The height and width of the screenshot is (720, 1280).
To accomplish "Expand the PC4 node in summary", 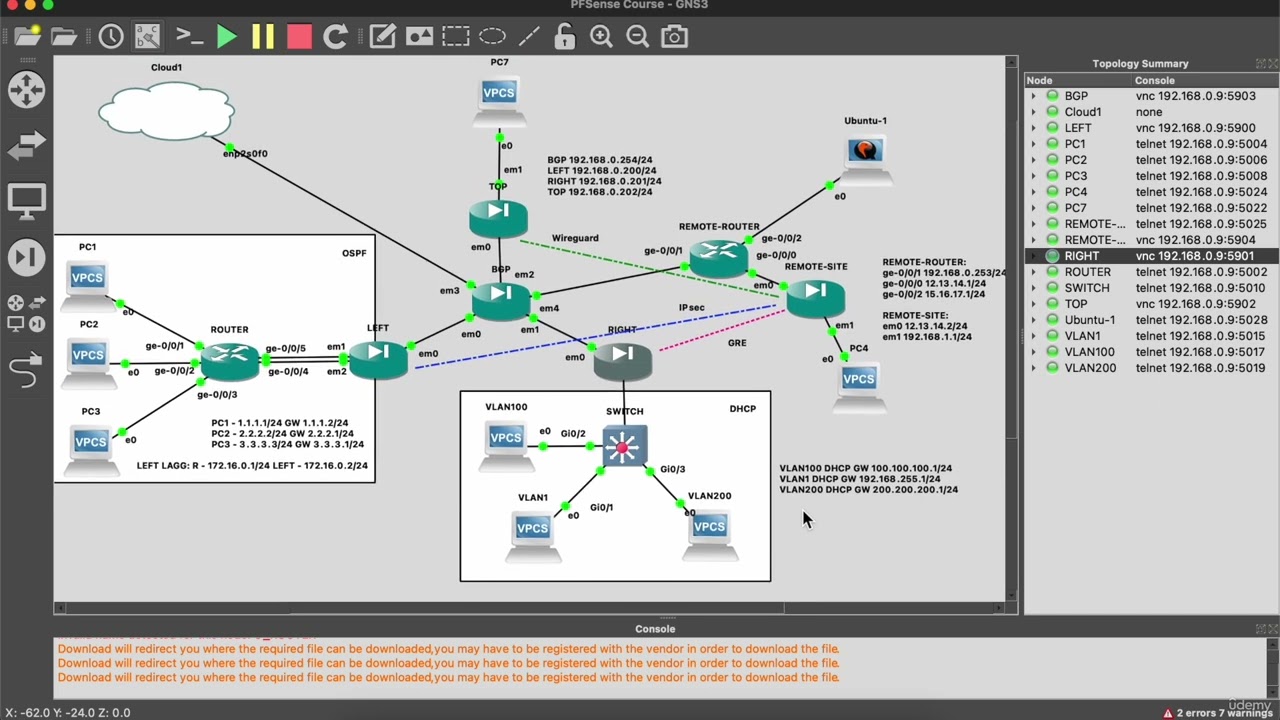I will [1034, 192].
